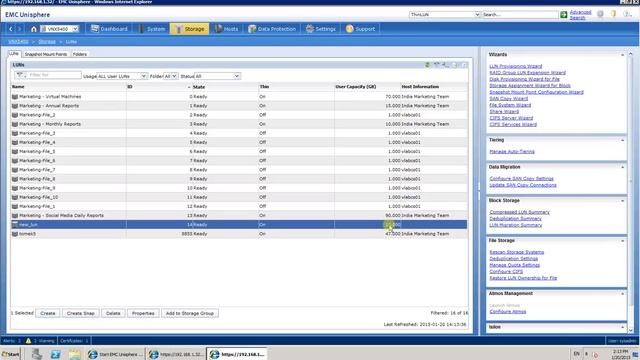Image resolution: width=640 pixels, height=360 pixels.
Task: Click the Home icon in the navigation bar
Action: click(x=34, y=29)
